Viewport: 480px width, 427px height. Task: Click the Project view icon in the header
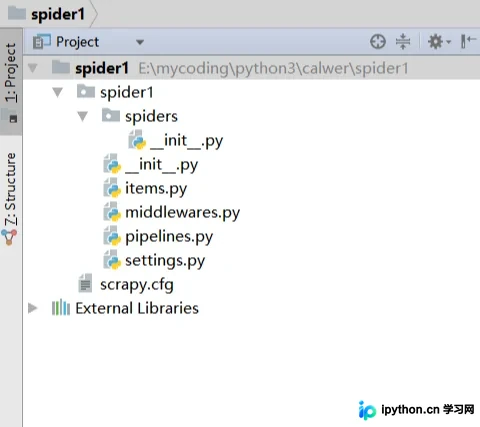click(x=42, y=42)
